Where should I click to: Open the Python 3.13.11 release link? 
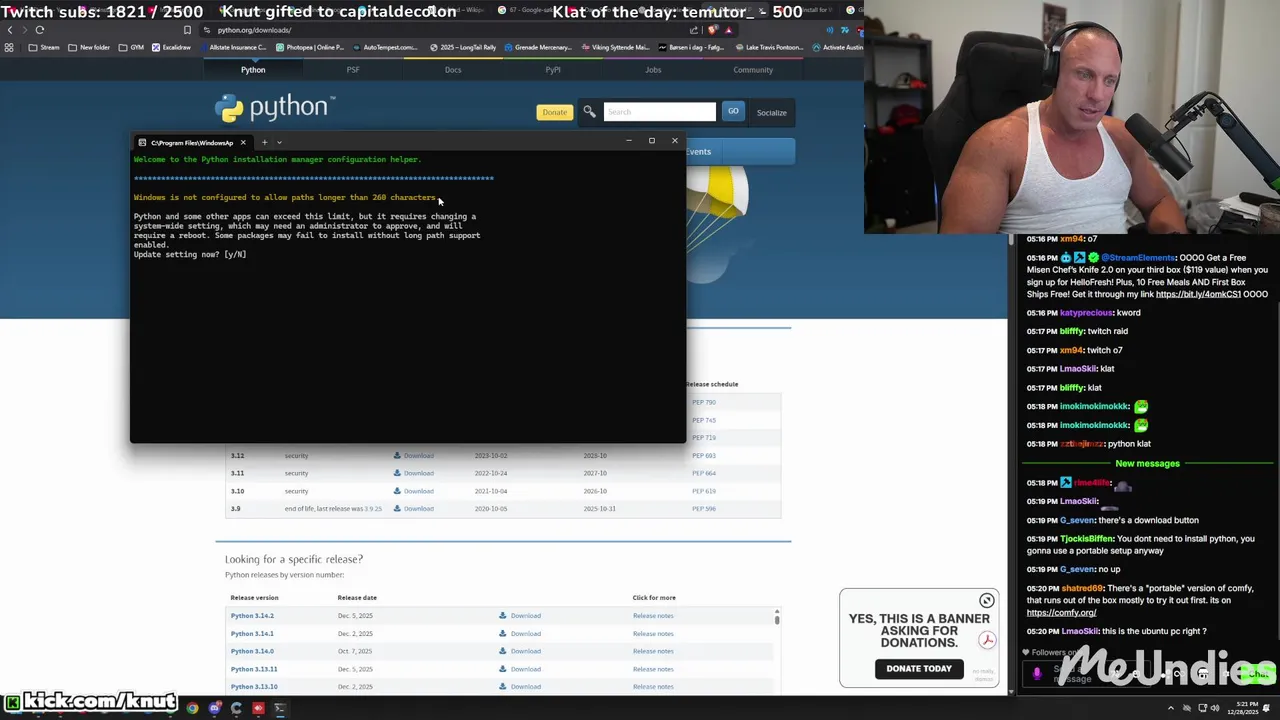[254, 669]
